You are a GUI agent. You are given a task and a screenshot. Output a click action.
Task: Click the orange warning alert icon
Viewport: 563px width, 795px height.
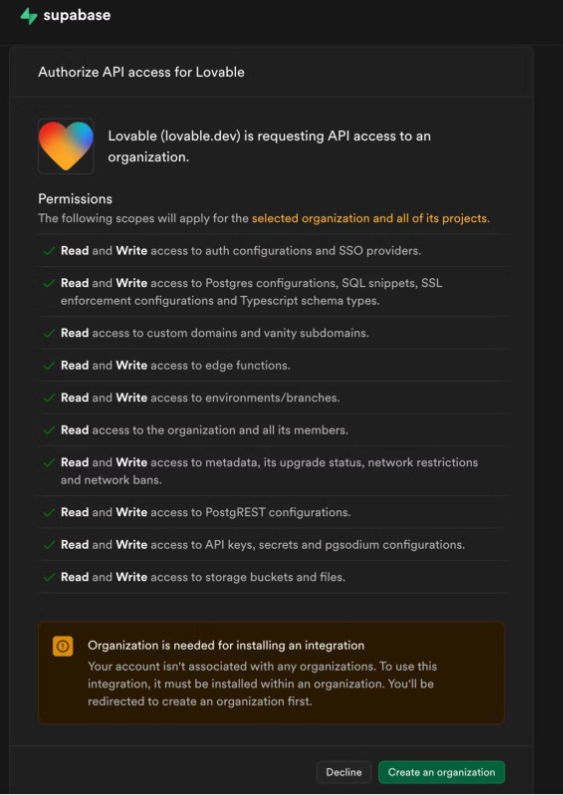[x=63, y=646]
